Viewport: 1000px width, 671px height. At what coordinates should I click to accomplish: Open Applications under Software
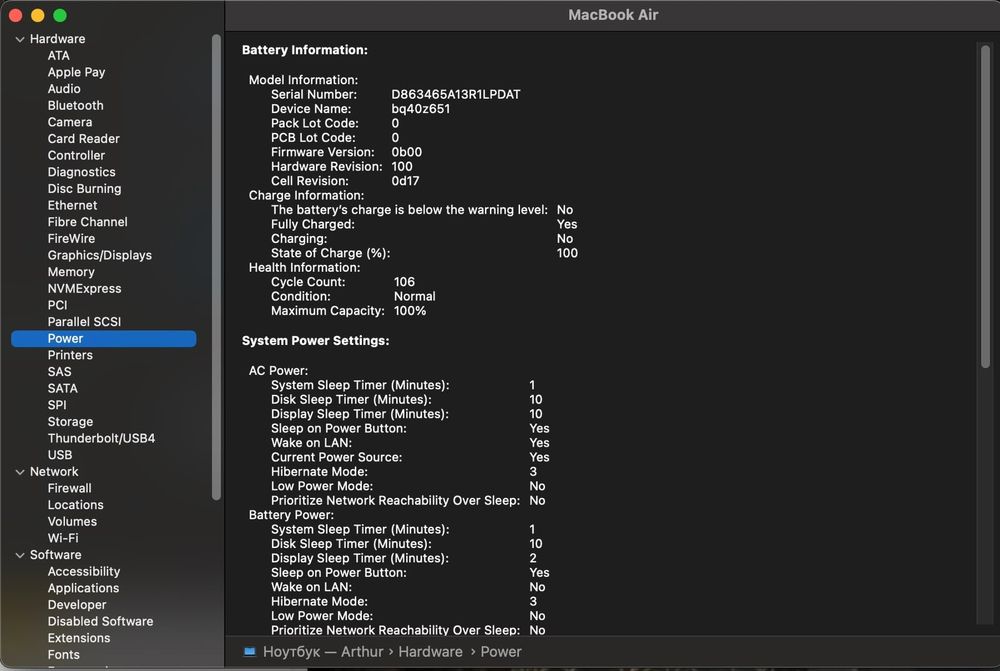pyautogui.click(x=83, y=588)
